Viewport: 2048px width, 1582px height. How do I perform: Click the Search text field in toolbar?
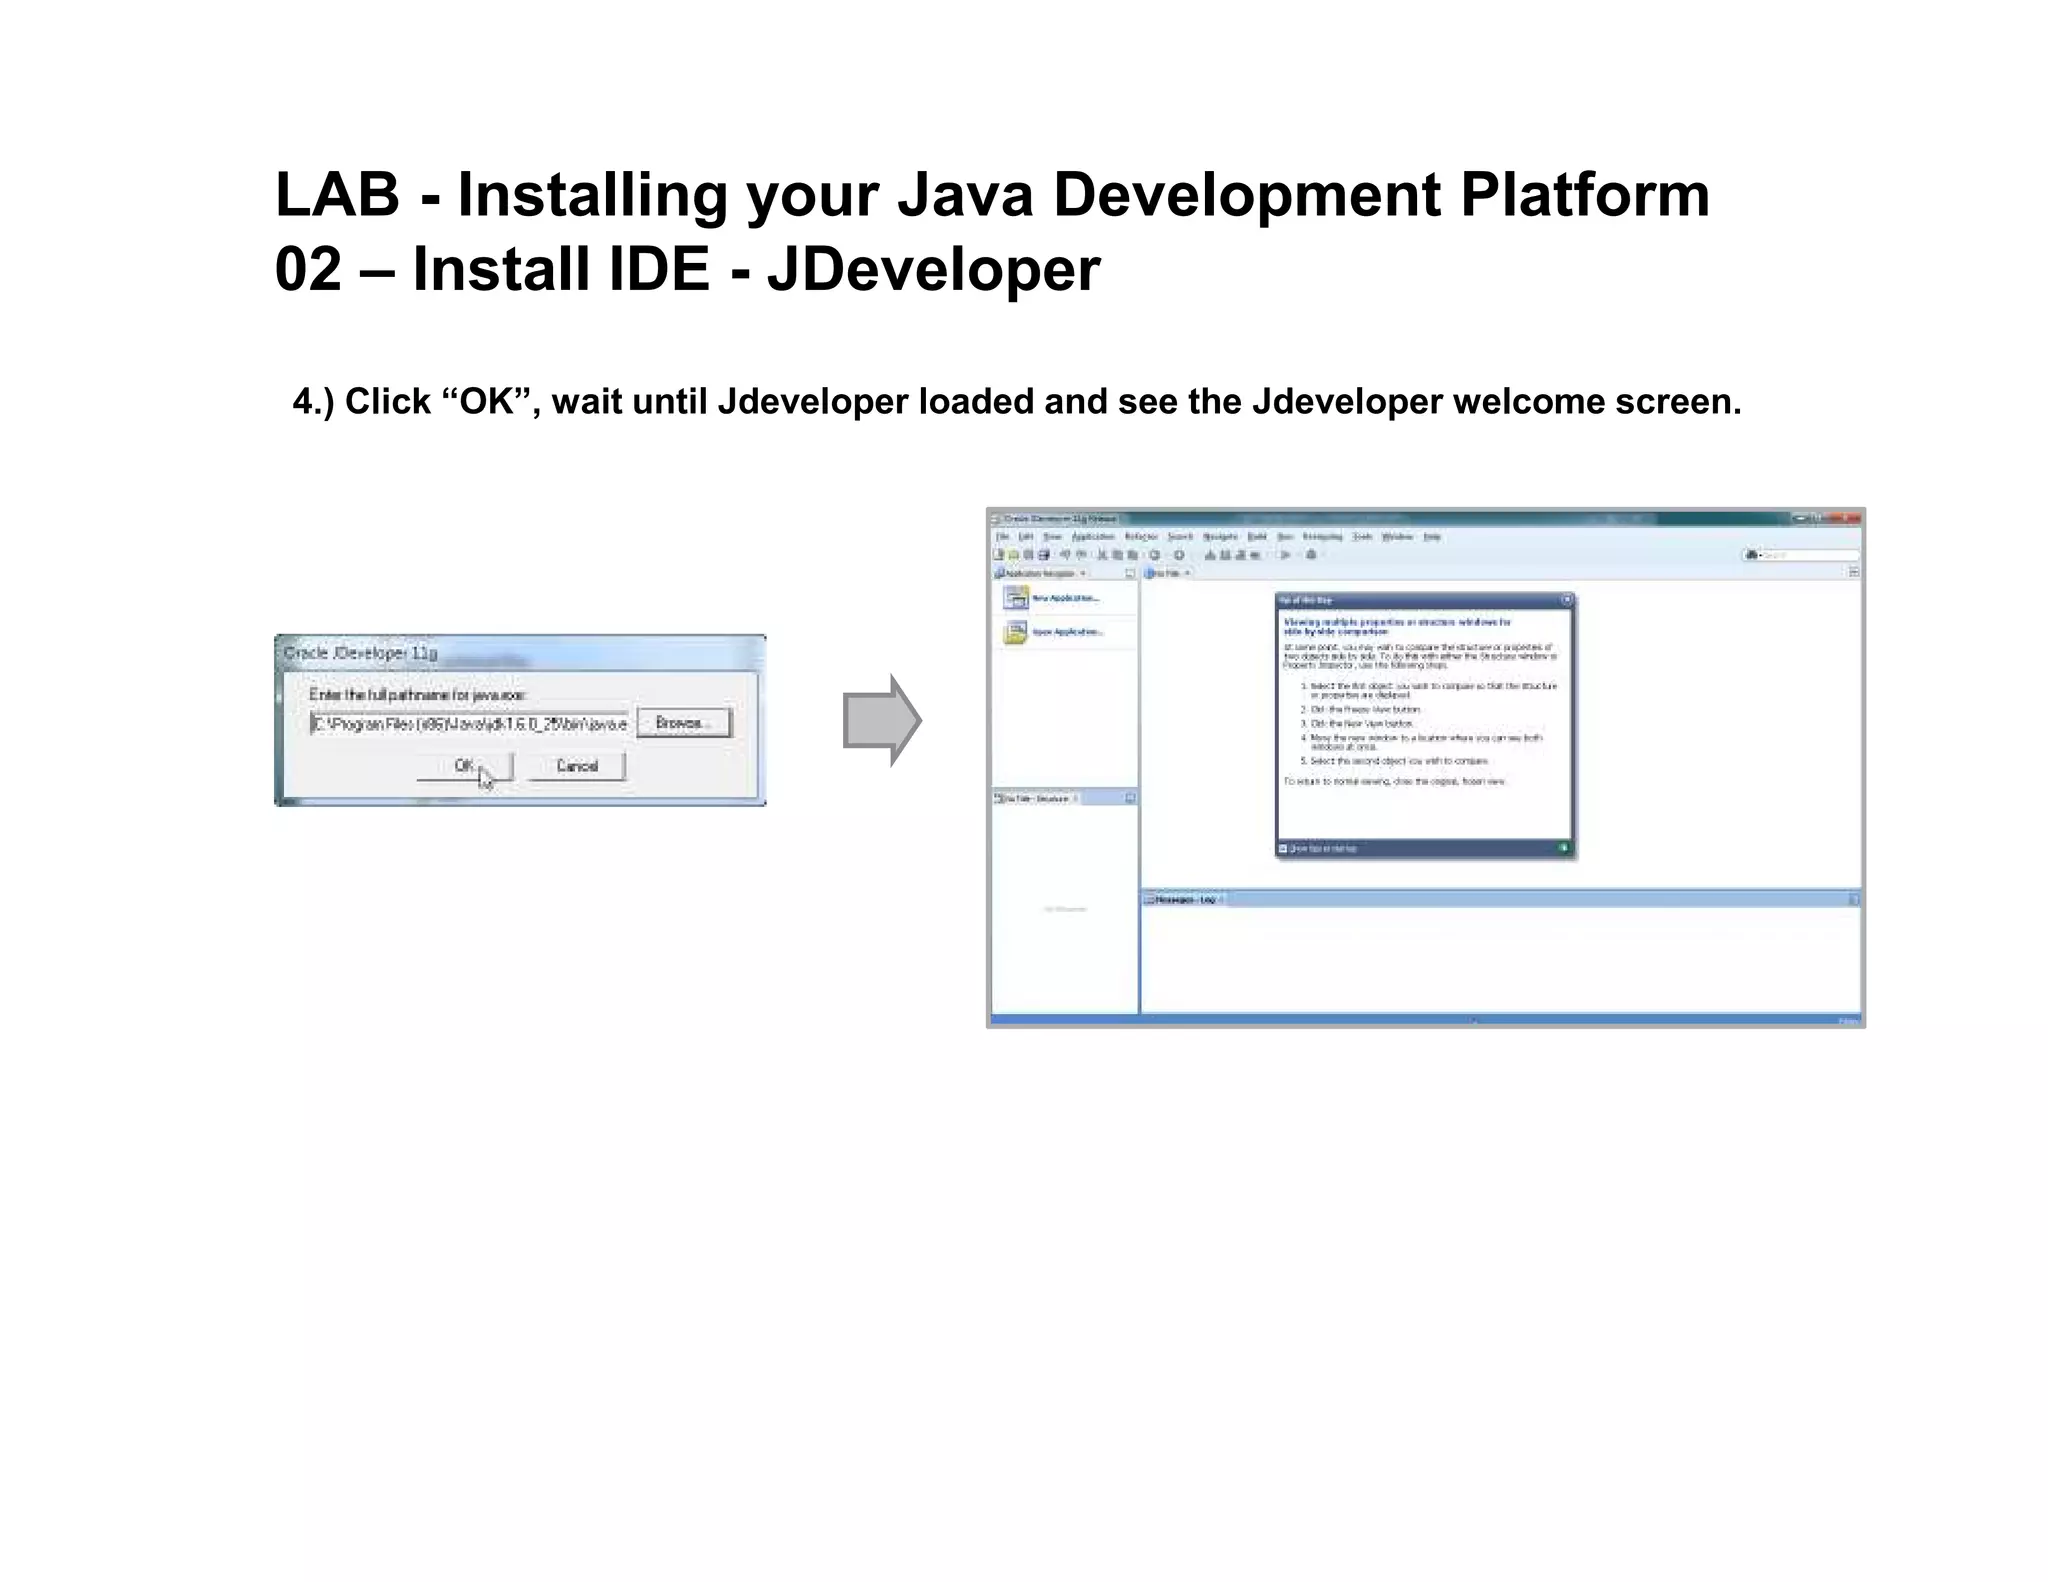[x=1811, y=555]
